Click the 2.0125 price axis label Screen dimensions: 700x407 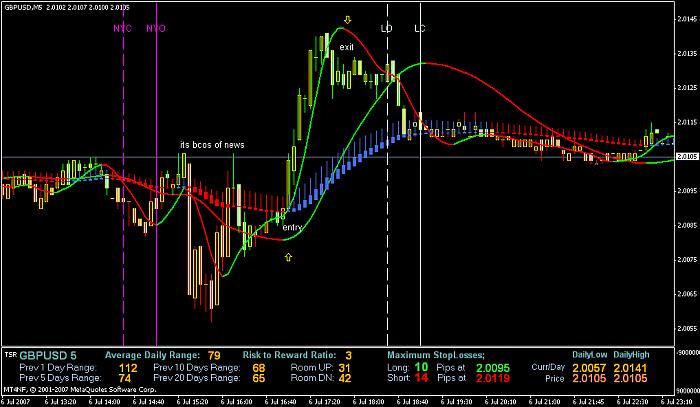point(688,88)
